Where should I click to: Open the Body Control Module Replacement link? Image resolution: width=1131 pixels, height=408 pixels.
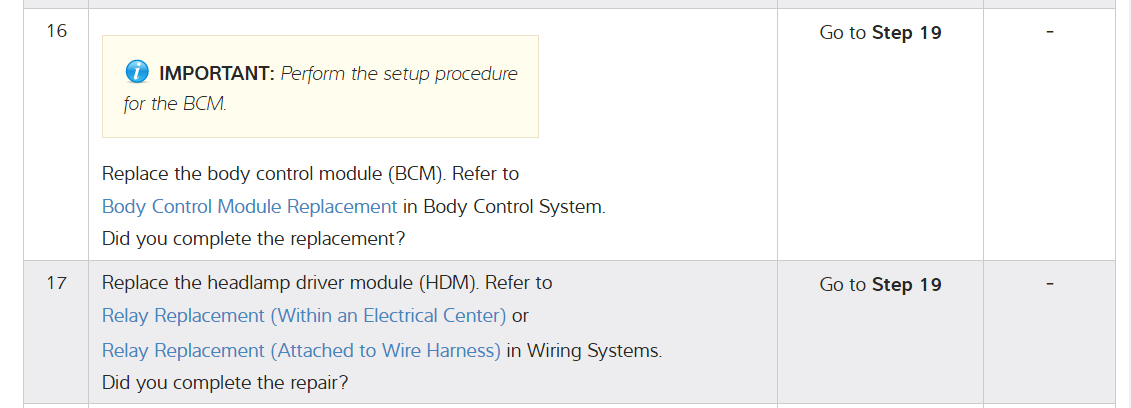pos(249,207)
